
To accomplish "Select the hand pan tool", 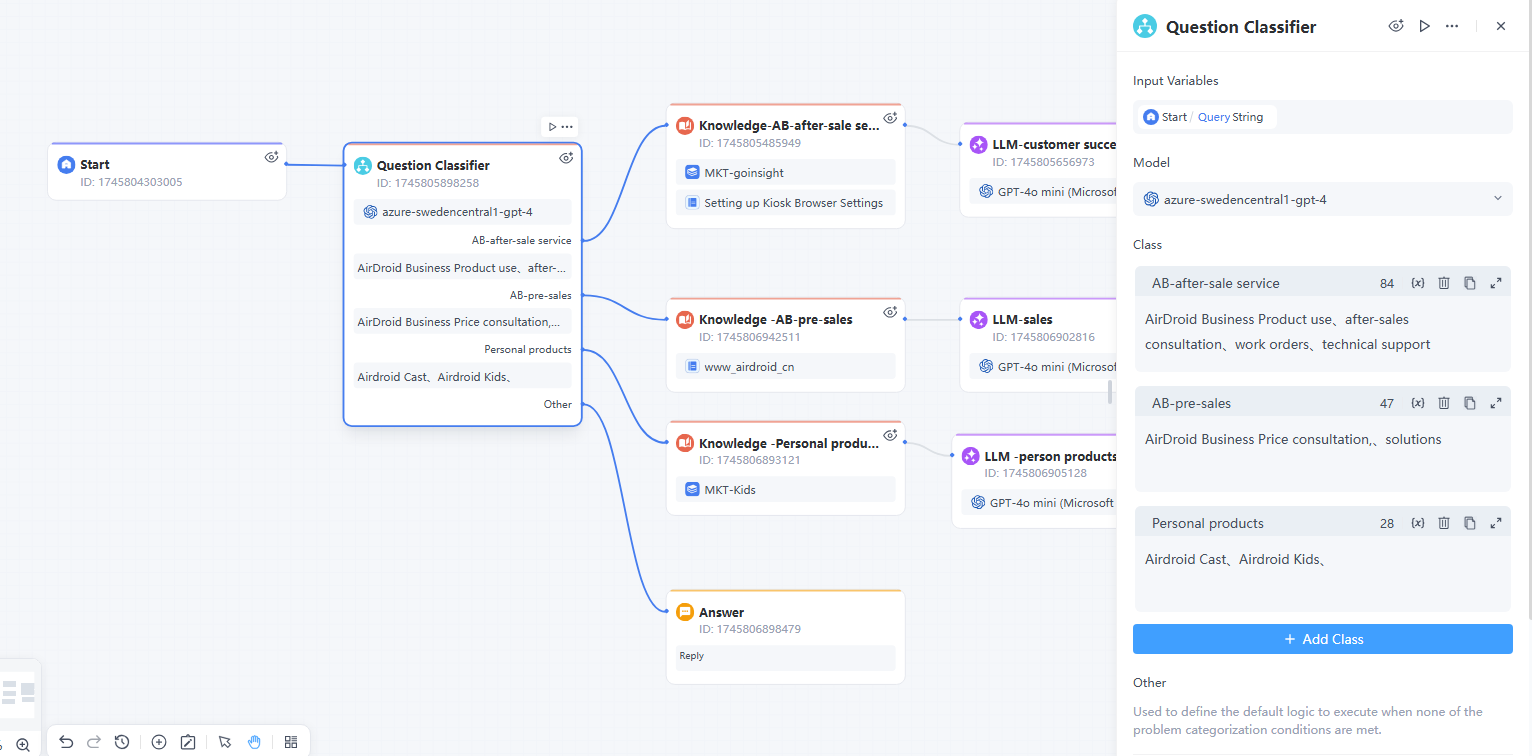I will (254, 742).
